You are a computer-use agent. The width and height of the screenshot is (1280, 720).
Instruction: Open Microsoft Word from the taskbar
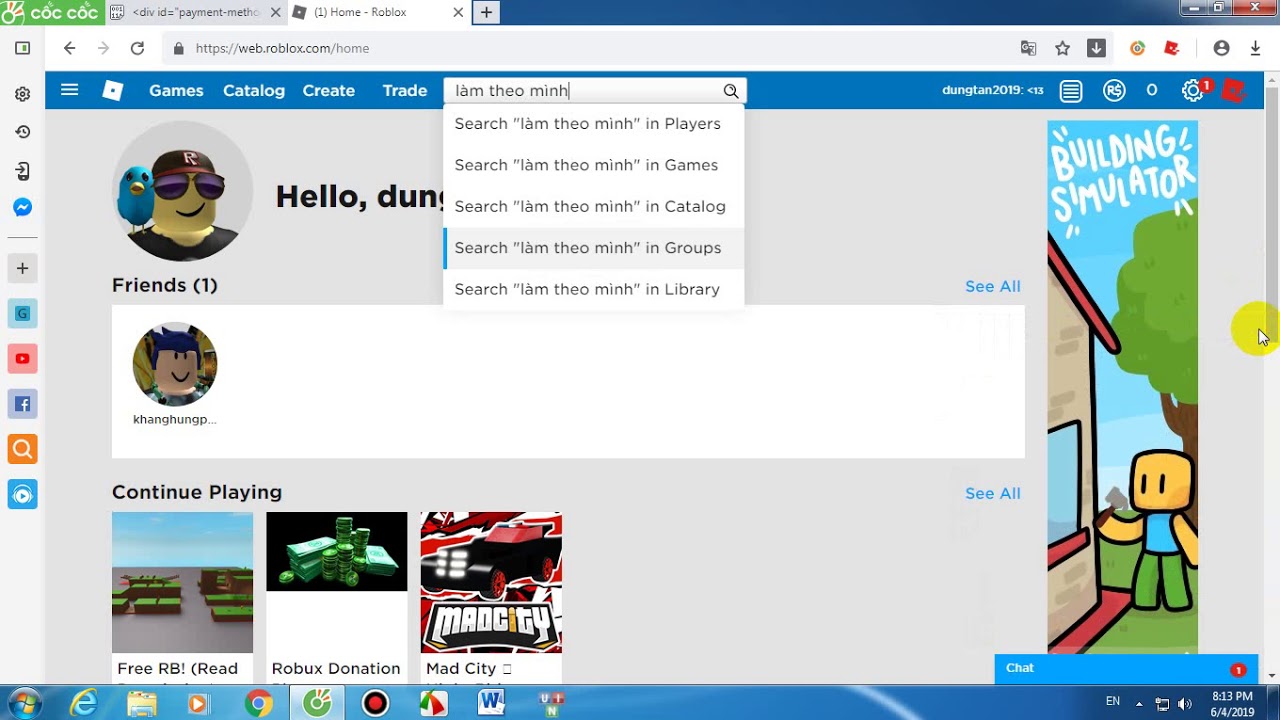pyautogui.click(x=491, y=704)
